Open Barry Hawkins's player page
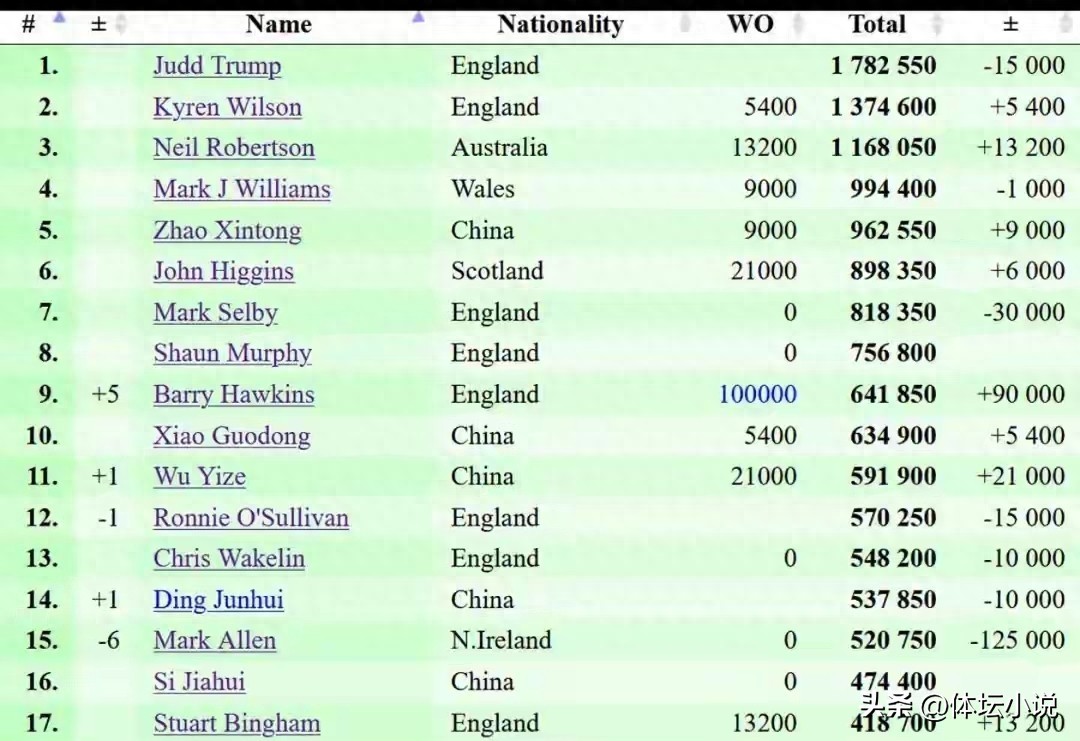1080x741 pixels. 233,395
